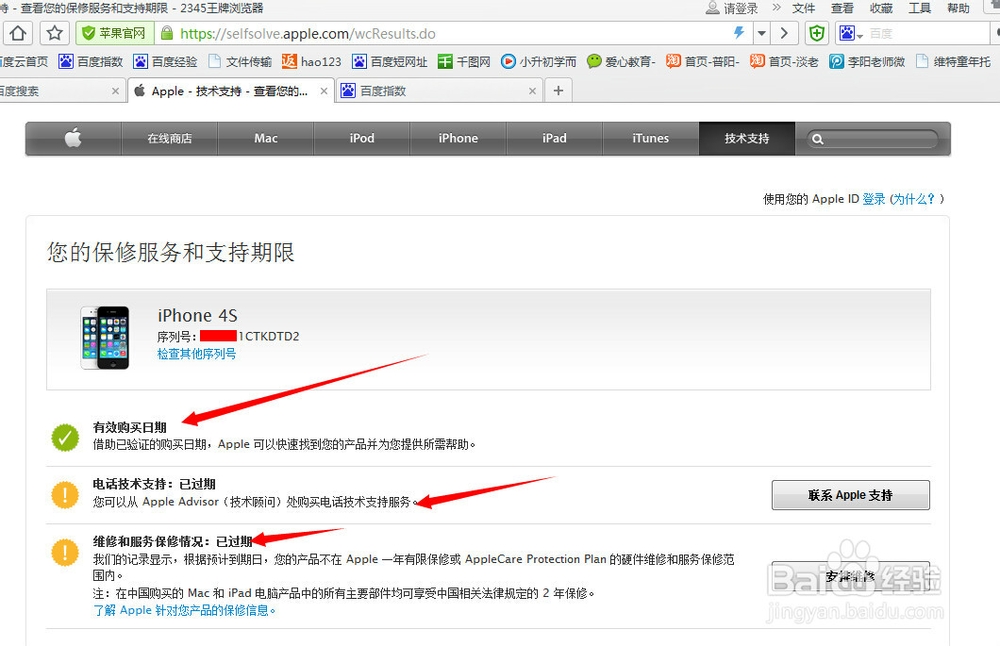Open the 首页-淡老 bookmark
1000x646 pixels.
784,61
